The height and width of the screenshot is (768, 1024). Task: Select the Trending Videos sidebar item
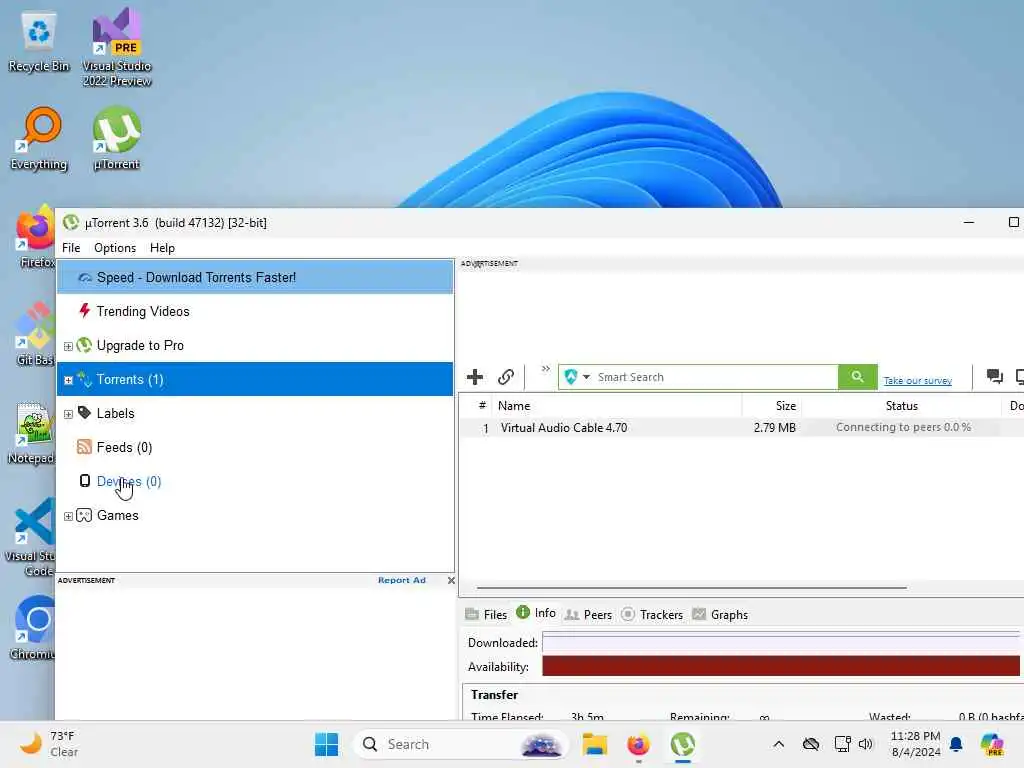[x=255, y=312]
